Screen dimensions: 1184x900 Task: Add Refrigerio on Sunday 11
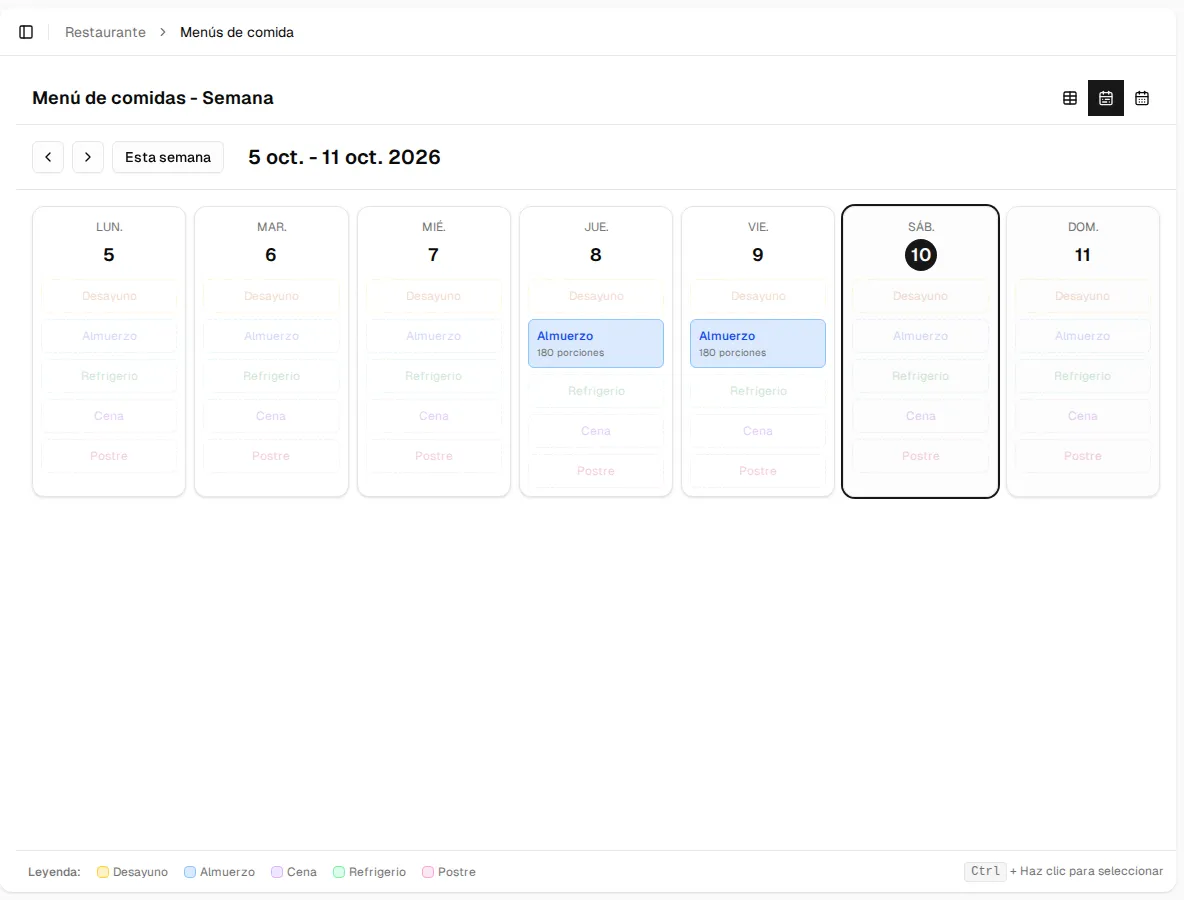click(x=1083, y=376)
